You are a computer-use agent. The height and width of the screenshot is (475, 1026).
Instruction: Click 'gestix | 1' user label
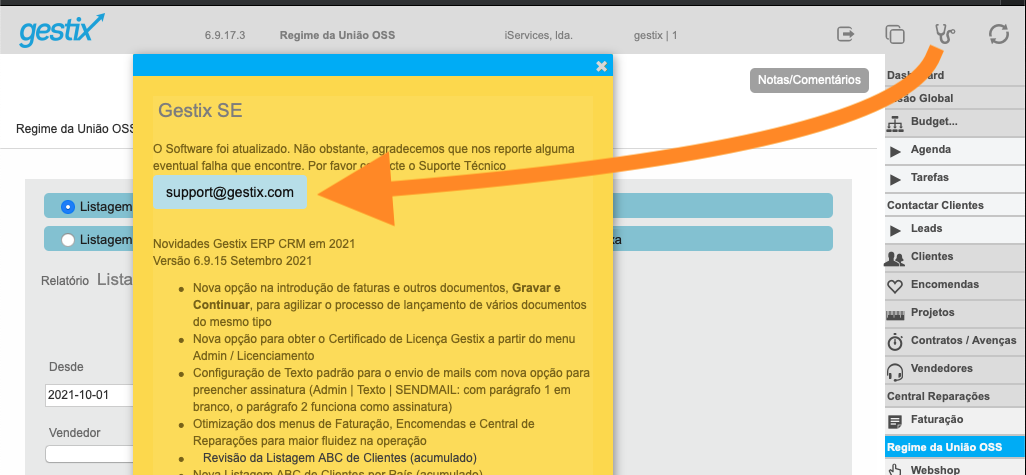click(656, 35)
